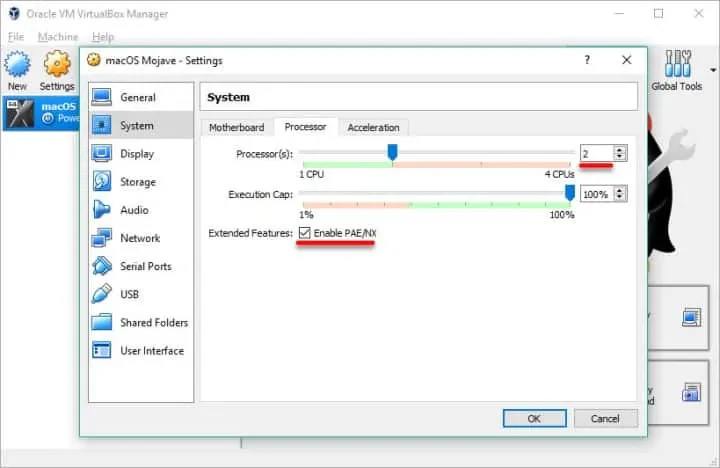Expand the Global Tools dropdown arrow
The width and height of the screenshot is (720, 468).
[713, 70]
